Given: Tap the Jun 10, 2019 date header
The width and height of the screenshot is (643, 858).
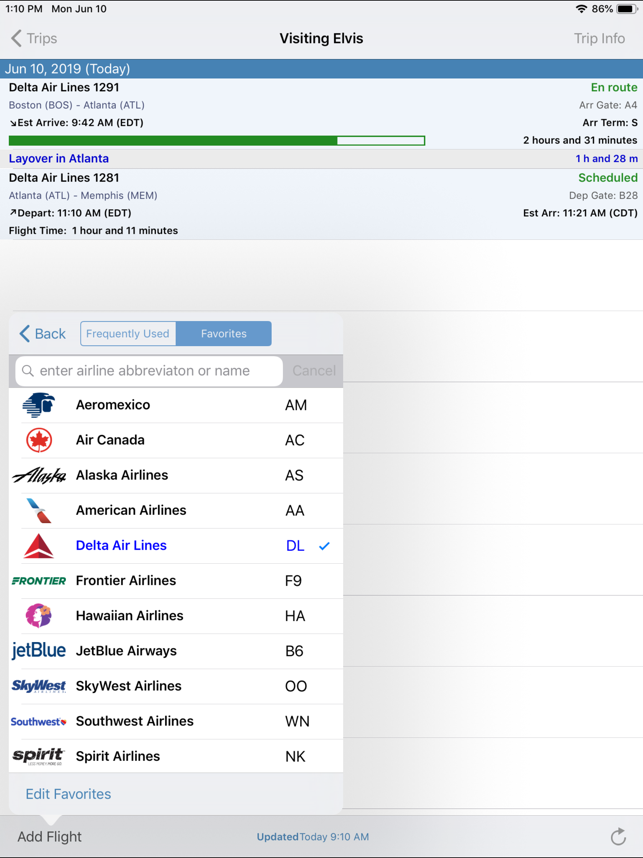Looking at the screenshot, I should click(x=321, y=69).
